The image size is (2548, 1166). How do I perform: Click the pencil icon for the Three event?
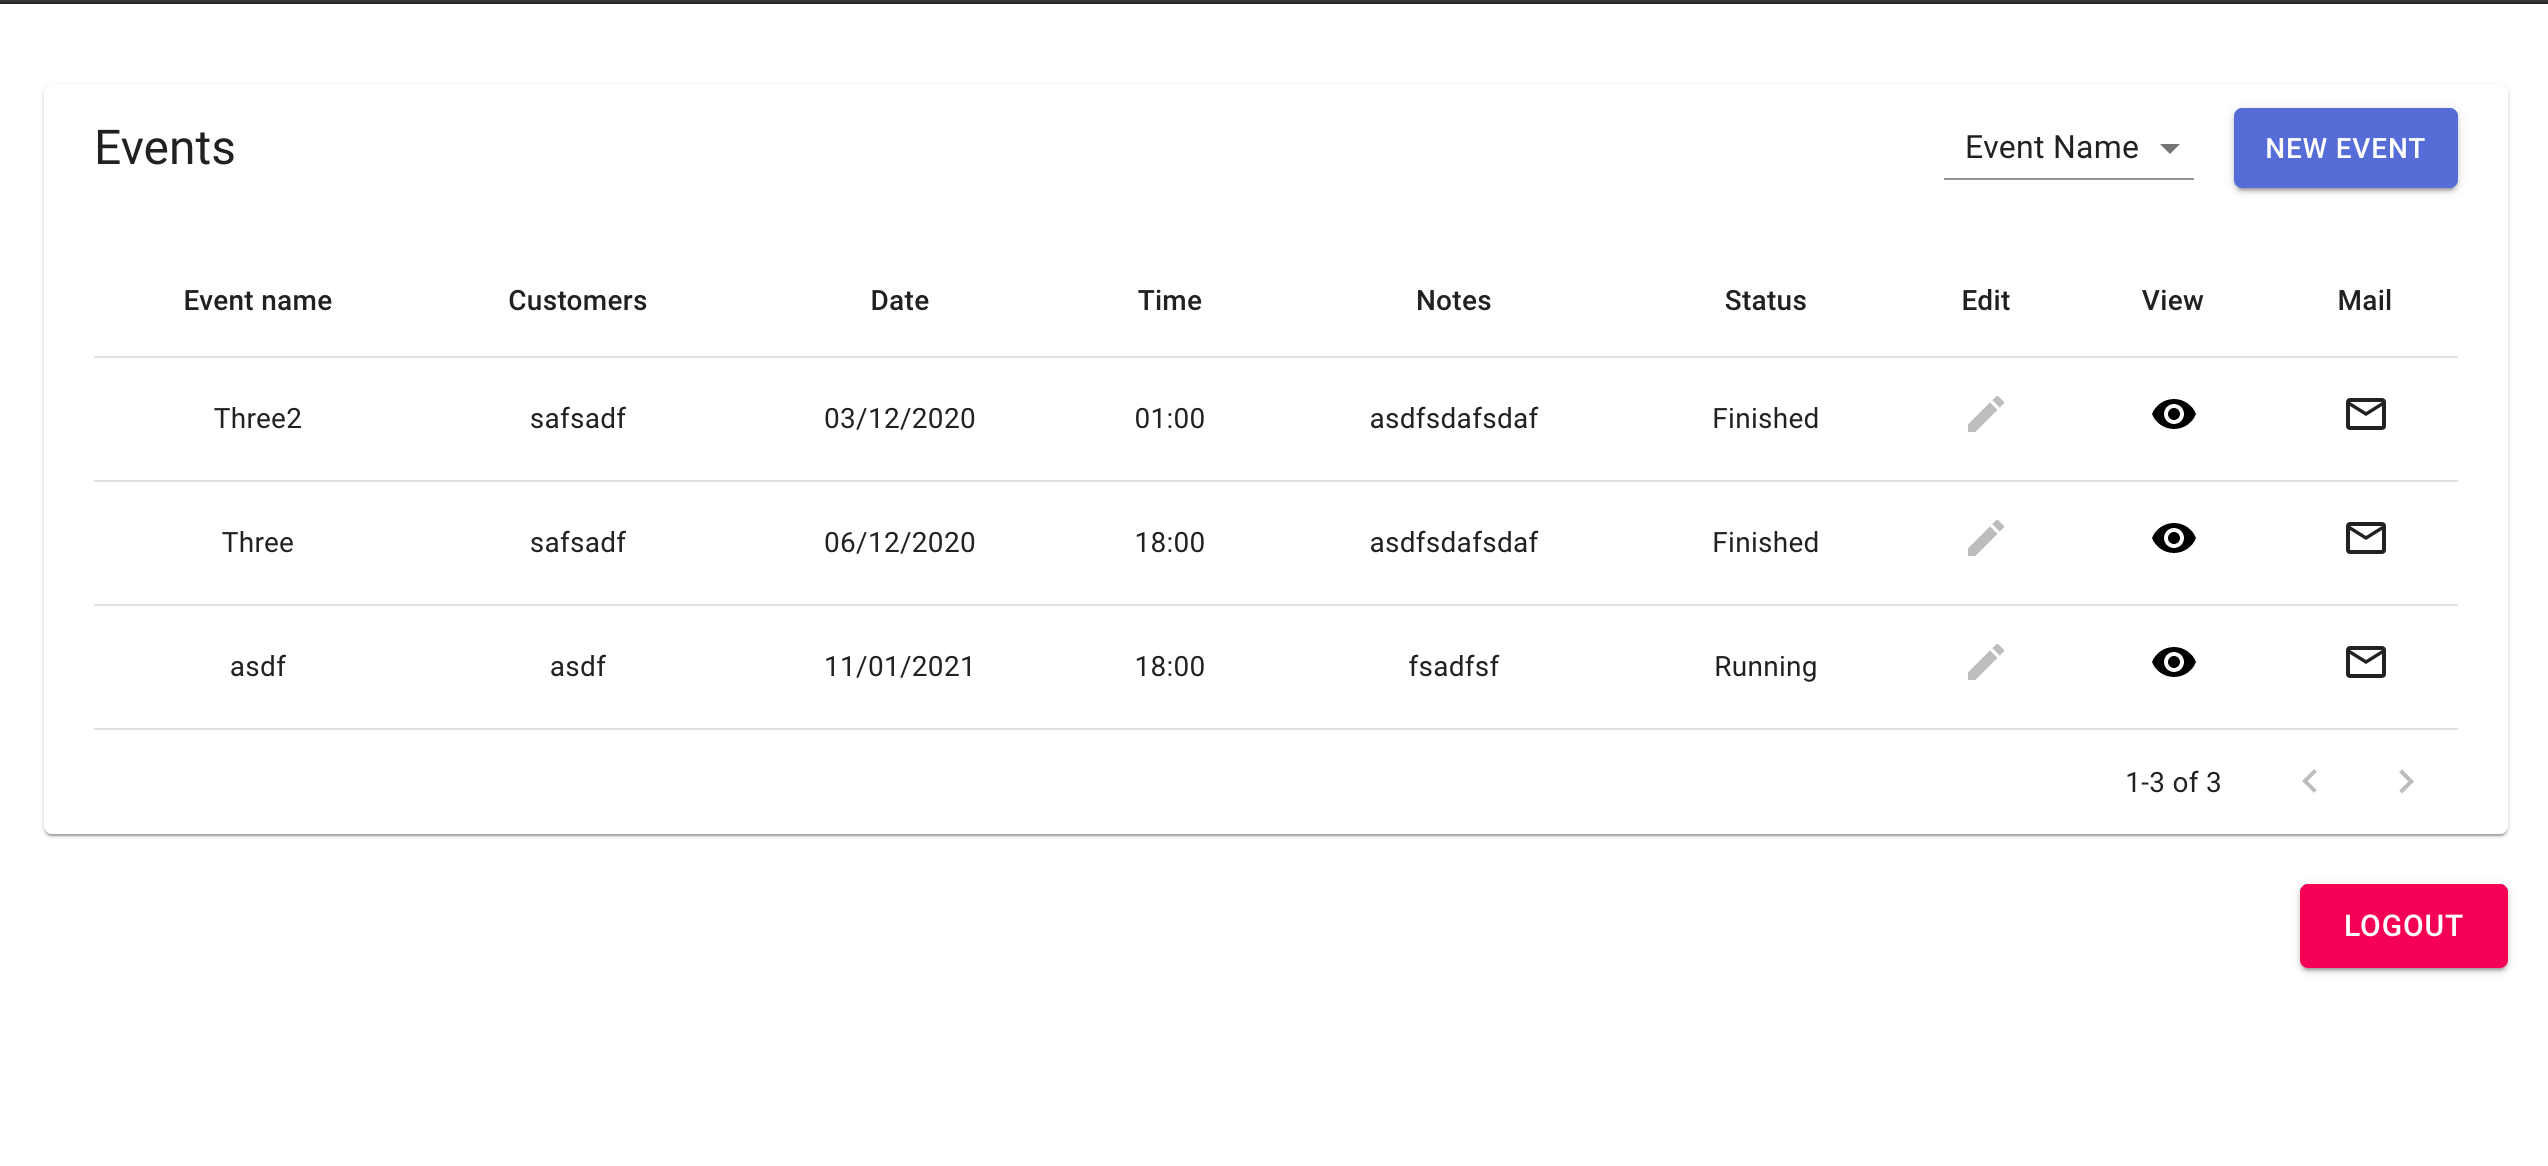click(1985, 538)
